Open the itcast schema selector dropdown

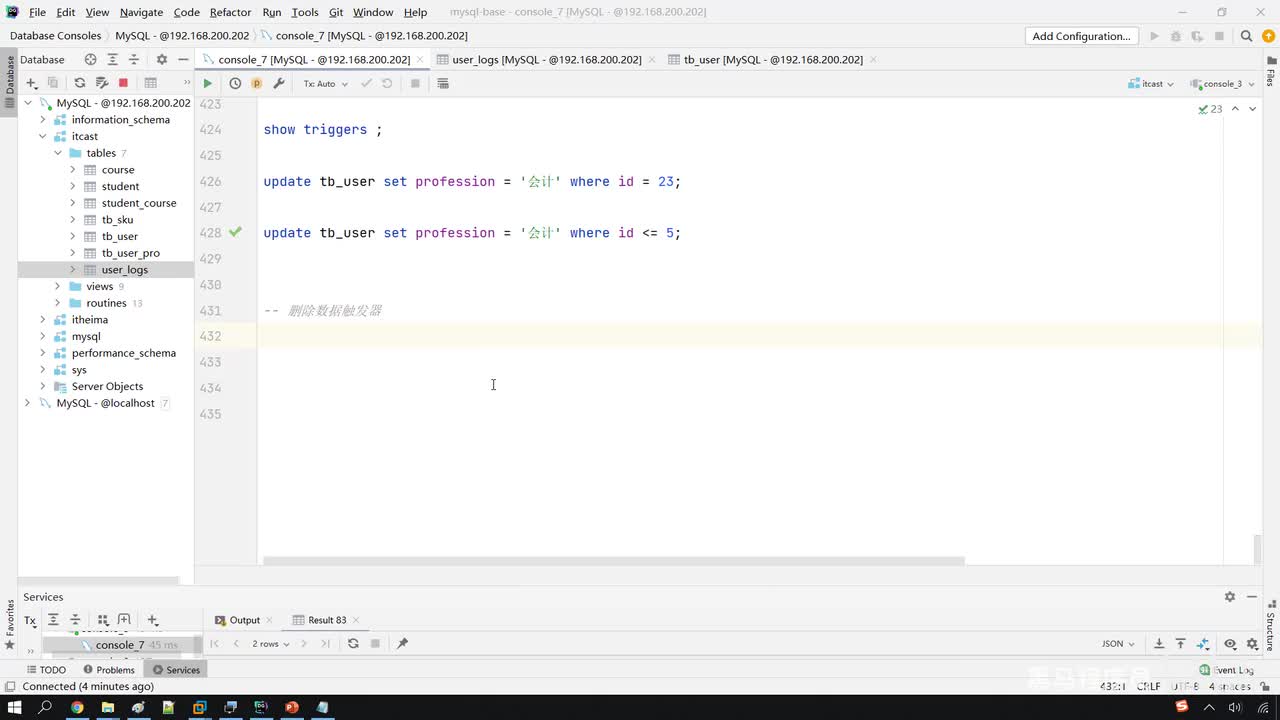point(1151,84)
